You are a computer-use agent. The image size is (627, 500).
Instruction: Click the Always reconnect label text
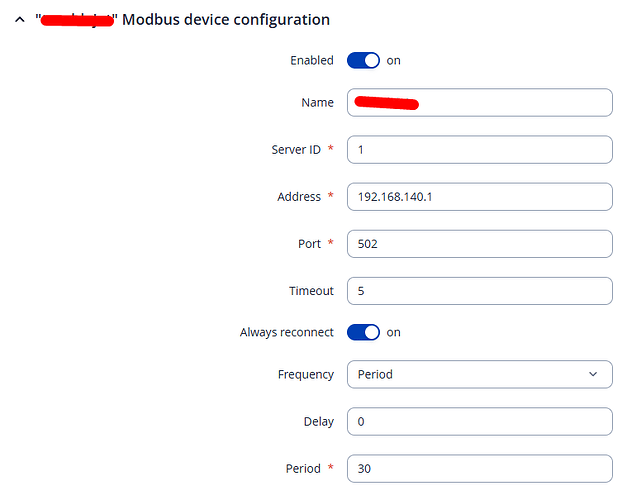[286, 332]
